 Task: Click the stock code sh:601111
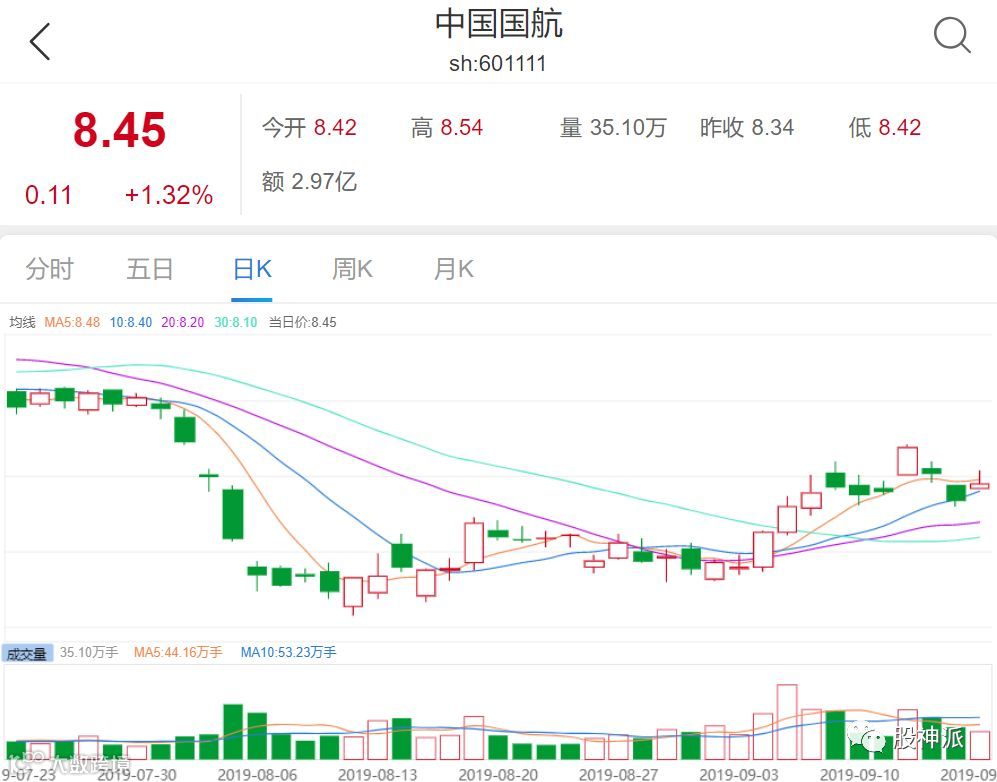point(498,64)
